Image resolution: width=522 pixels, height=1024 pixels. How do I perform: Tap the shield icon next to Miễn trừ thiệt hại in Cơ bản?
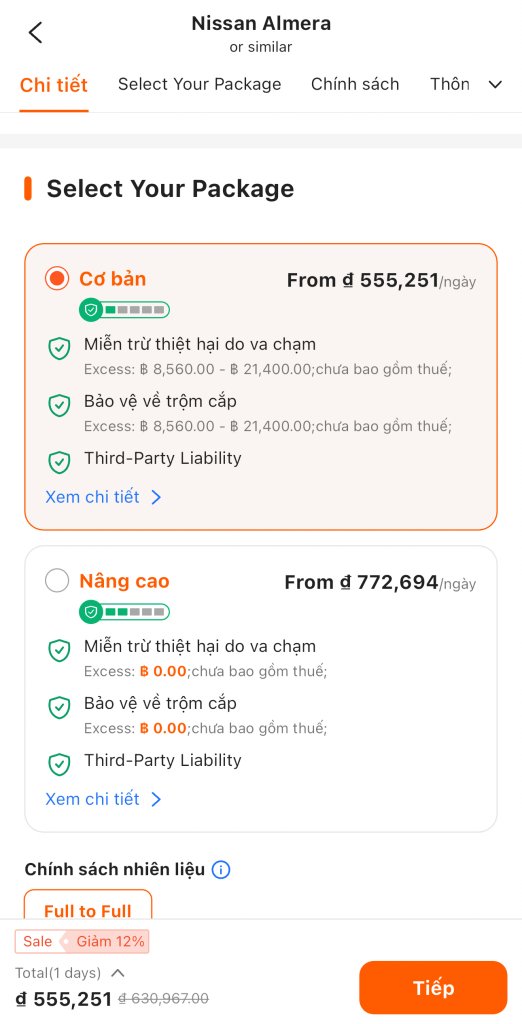pyautogui.click(x=59, y=348)
